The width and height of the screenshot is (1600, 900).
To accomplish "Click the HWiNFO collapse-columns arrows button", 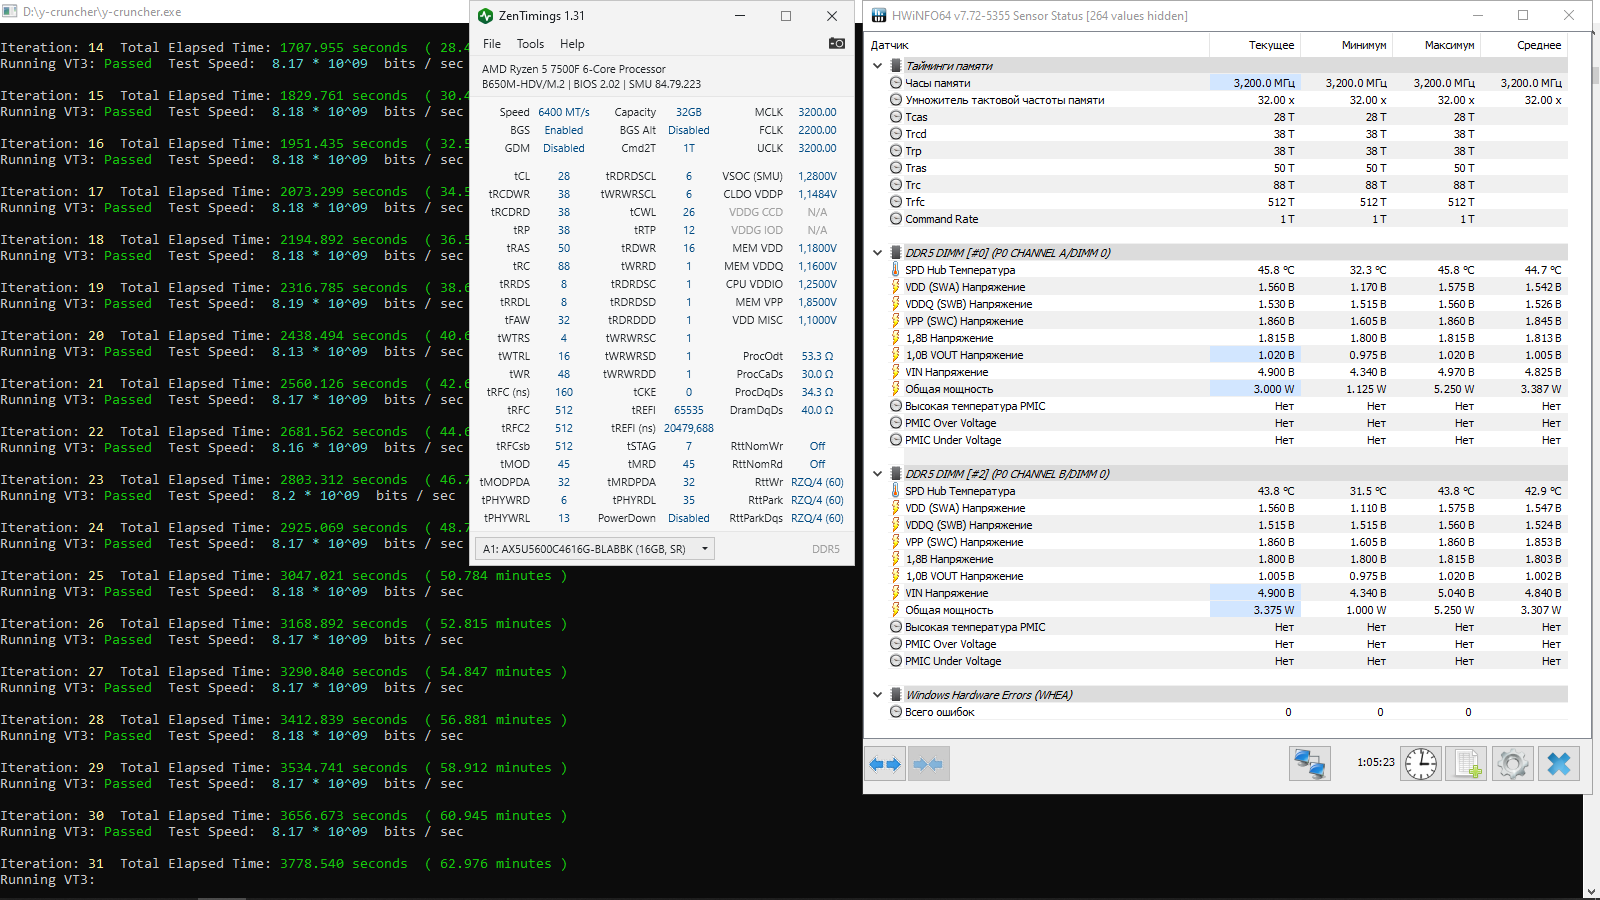I will click(928, 764).
